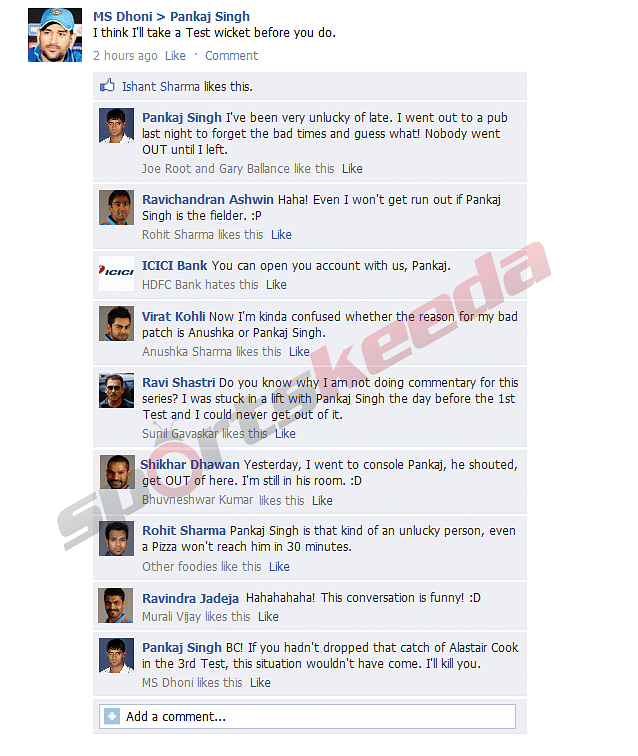Click the ICICI Bank logo avatar

click(x=116, y=273)
